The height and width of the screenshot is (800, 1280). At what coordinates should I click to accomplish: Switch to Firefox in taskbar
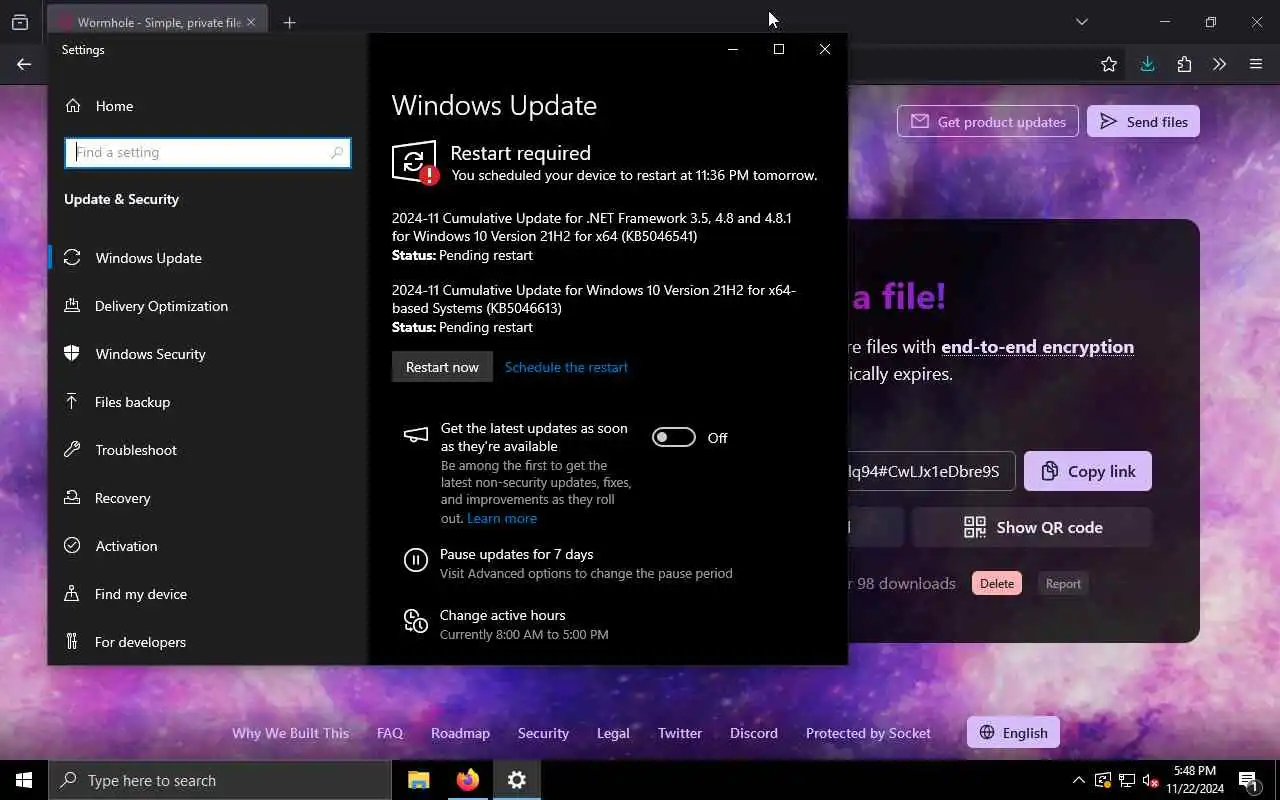point(468,780)
